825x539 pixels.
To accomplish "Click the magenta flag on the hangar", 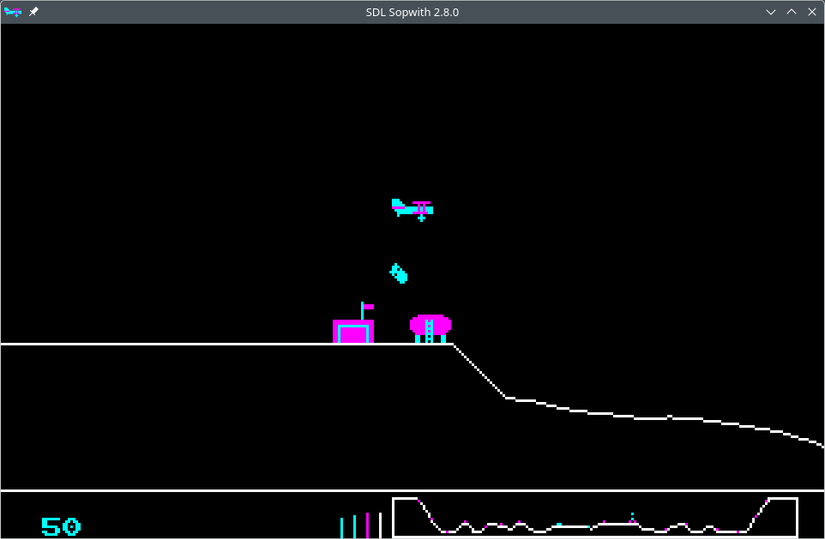I will (368, 306).
